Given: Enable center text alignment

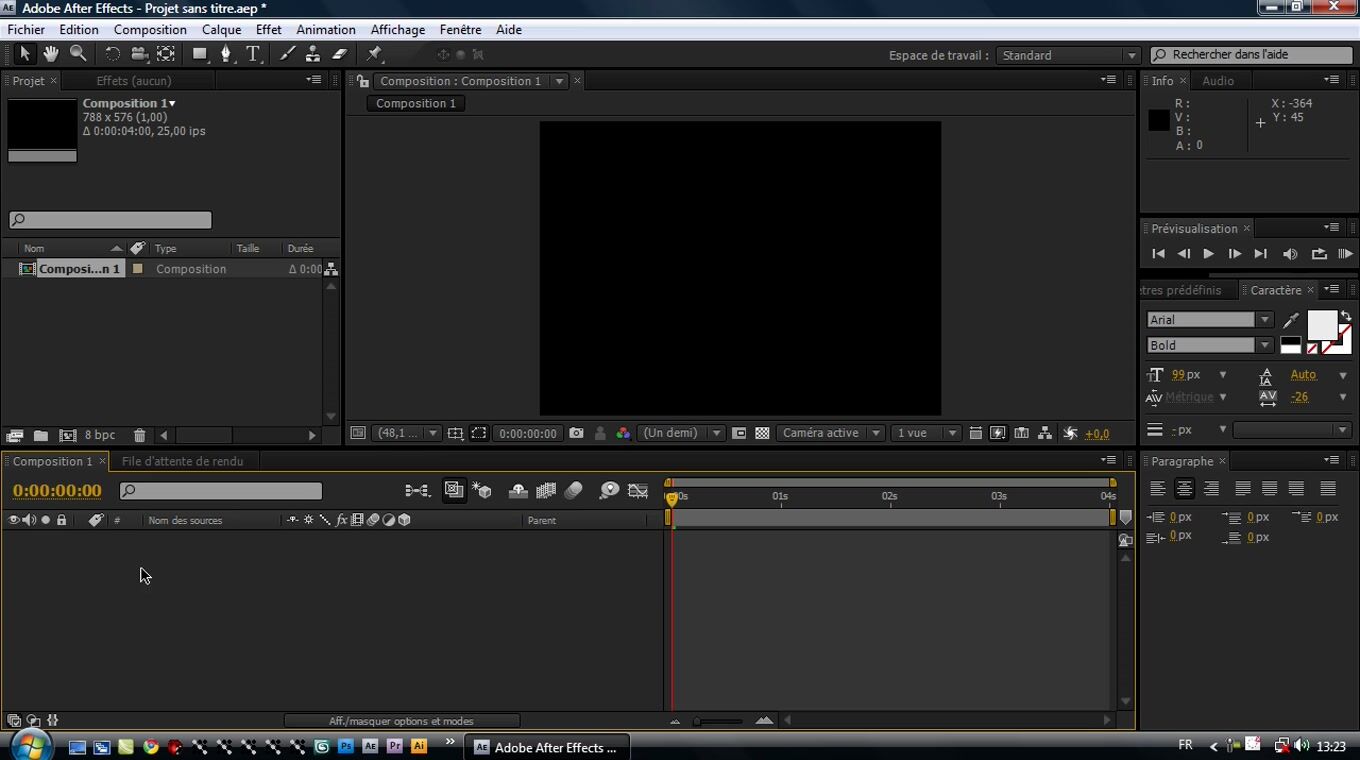Looking at the screenshot, I should click(1184, 489).
